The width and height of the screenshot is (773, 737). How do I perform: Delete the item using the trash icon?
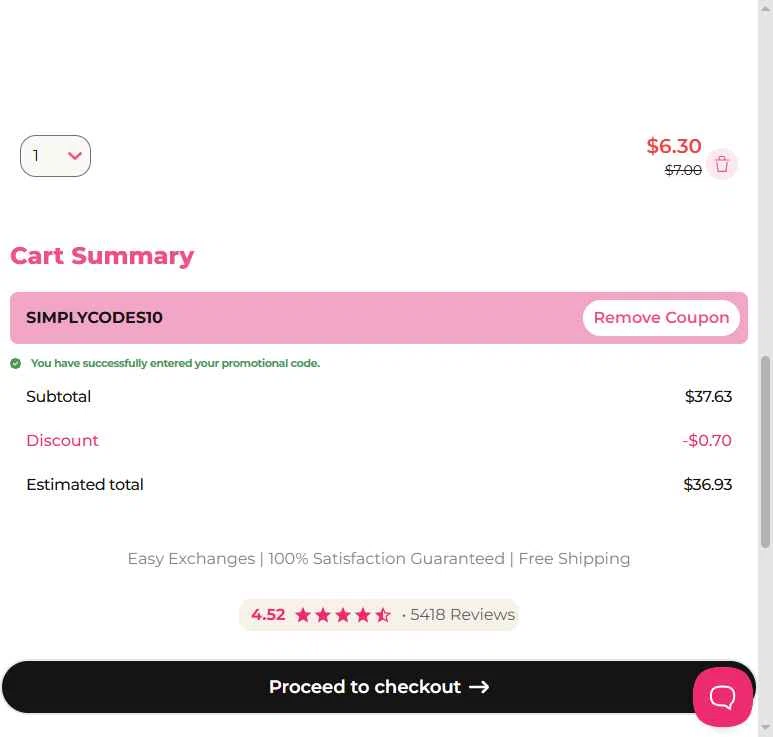coord(722,165)
